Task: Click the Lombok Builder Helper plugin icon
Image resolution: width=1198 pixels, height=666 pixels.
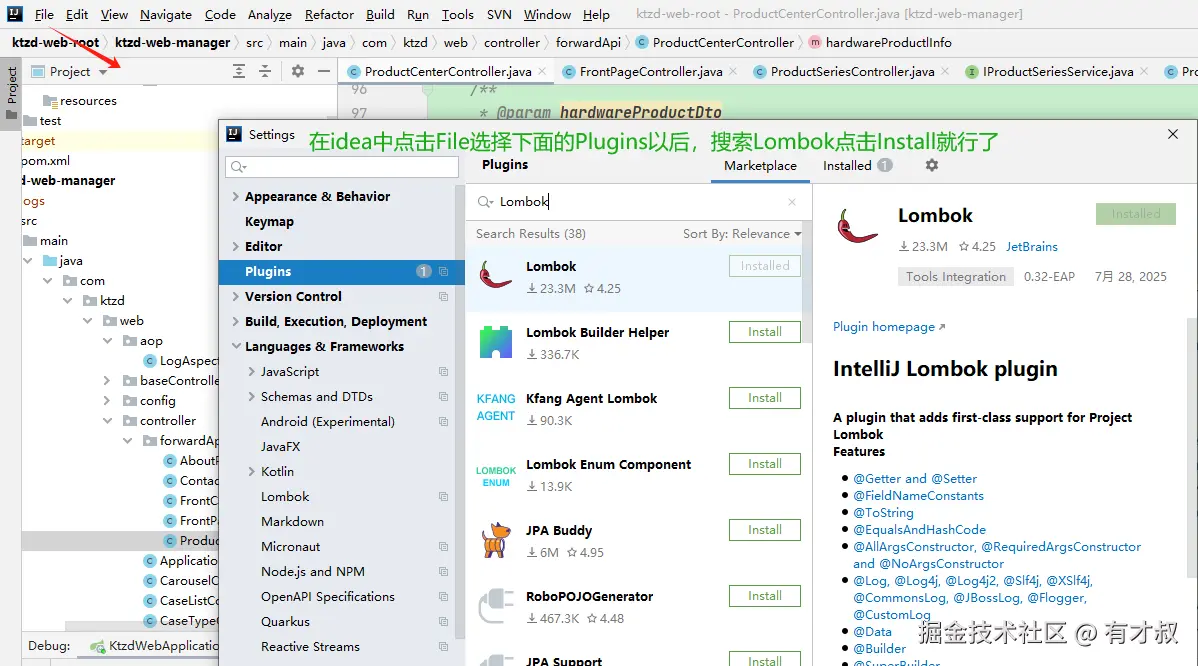Action: 495,342
